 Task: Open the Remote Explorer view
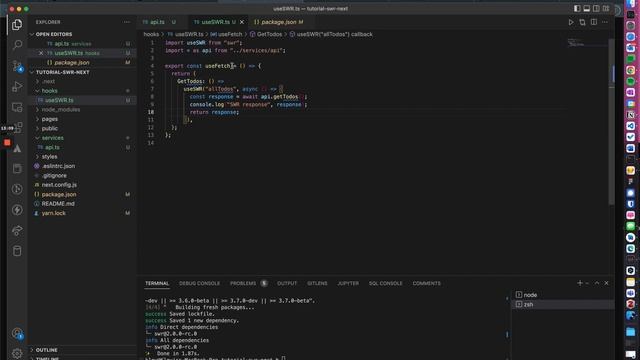point(17,107)
